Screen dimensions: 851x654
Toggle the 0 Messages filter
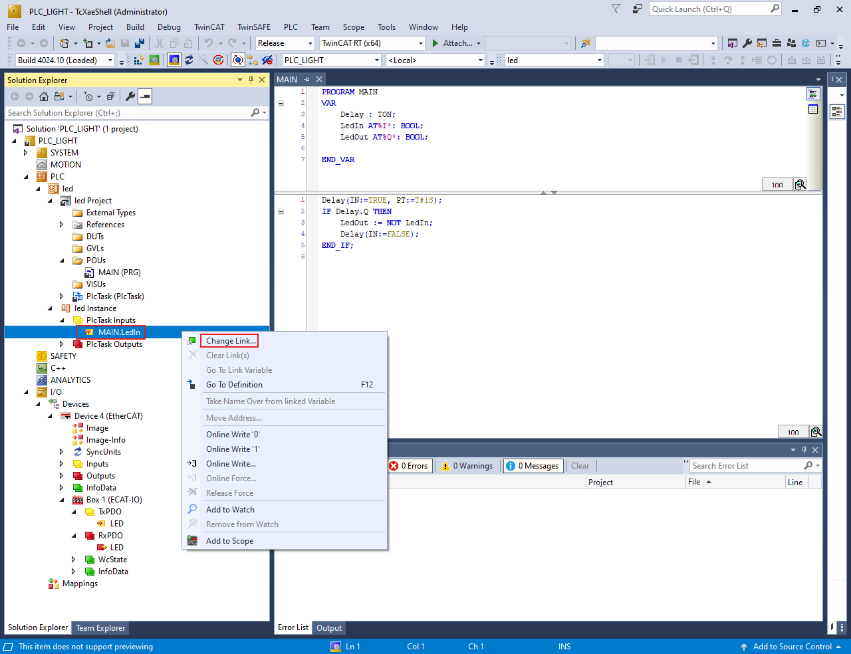coord(532,466)
